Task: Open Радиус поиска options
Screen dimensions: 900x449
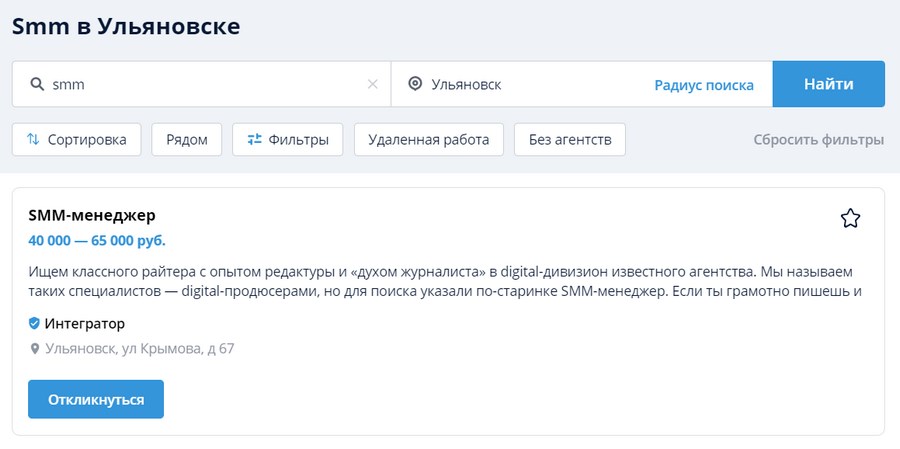Action: click(x=704, y=85)
